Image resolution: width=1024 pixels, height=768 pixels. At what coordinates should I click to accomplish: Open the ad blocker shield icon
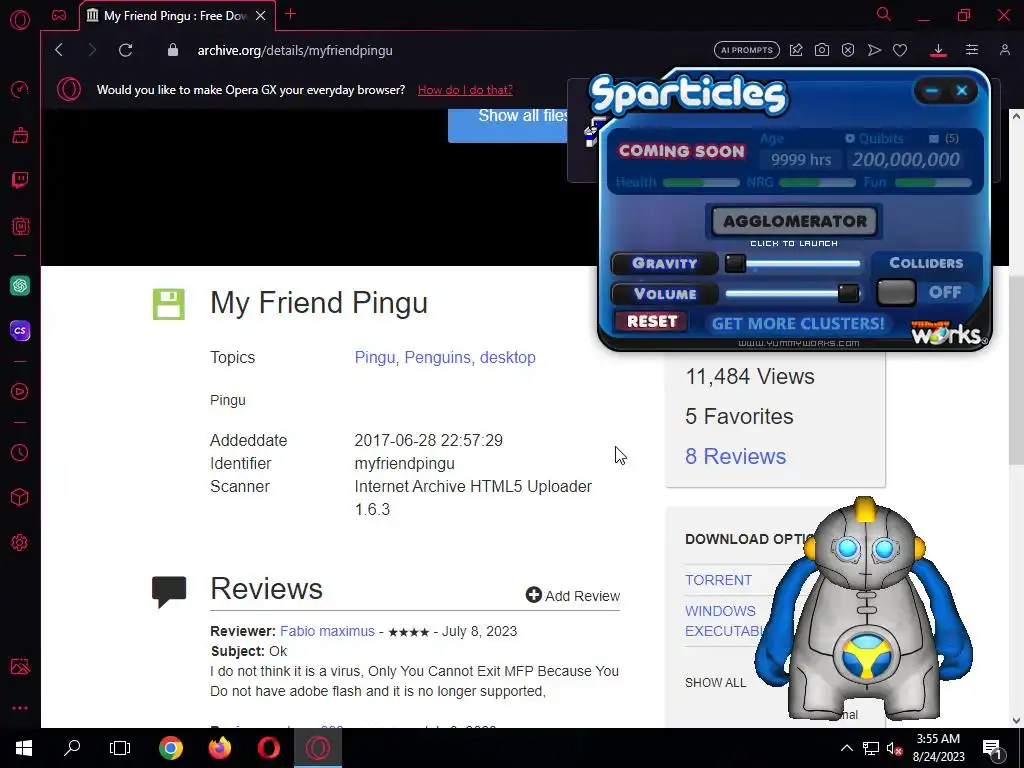click(848, 50)
